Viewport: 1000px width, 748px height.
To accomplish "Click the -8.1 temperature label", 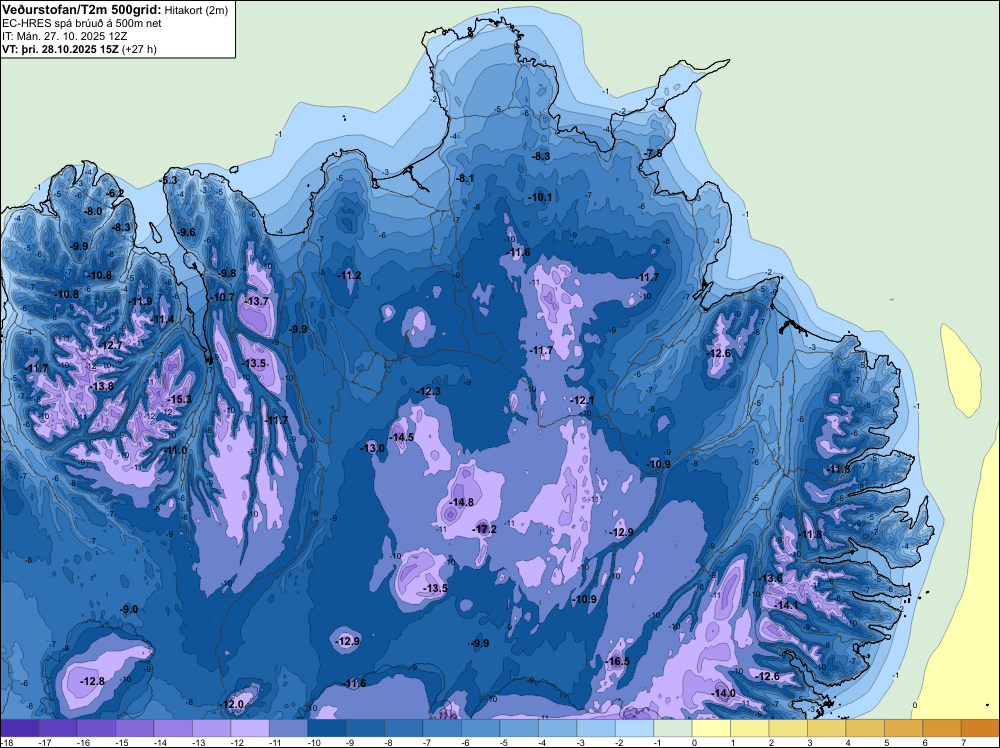I will pos(465,178).
